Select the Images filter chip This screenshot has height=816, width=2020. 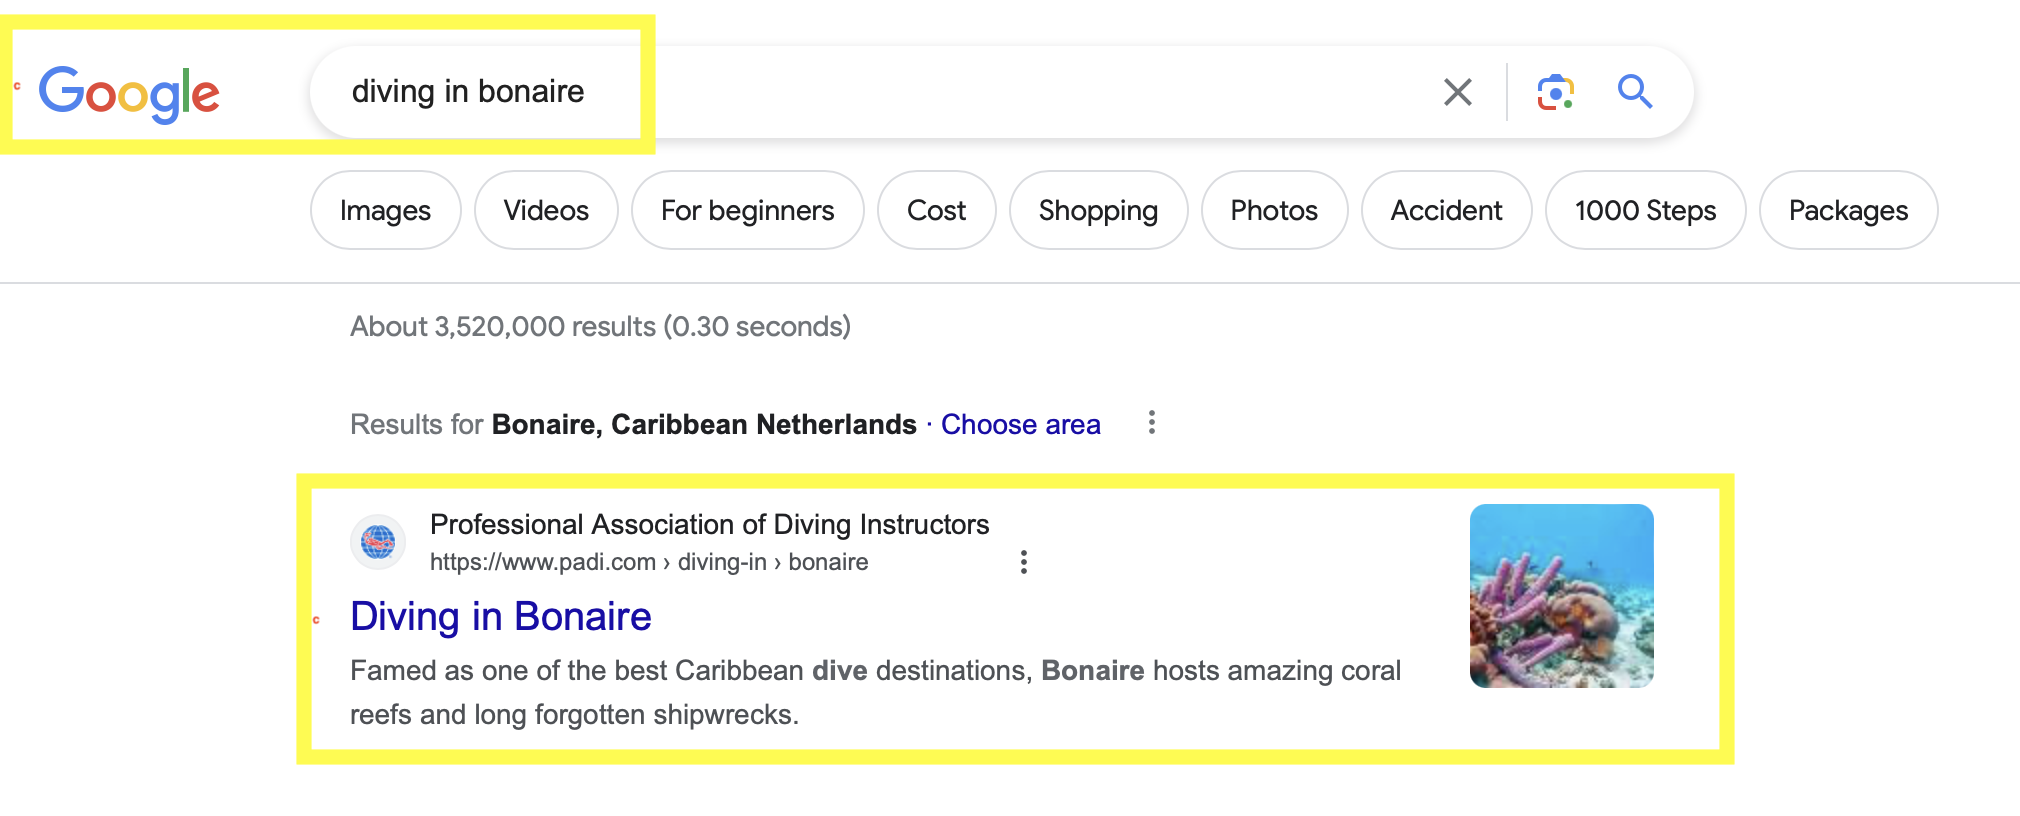385,211
